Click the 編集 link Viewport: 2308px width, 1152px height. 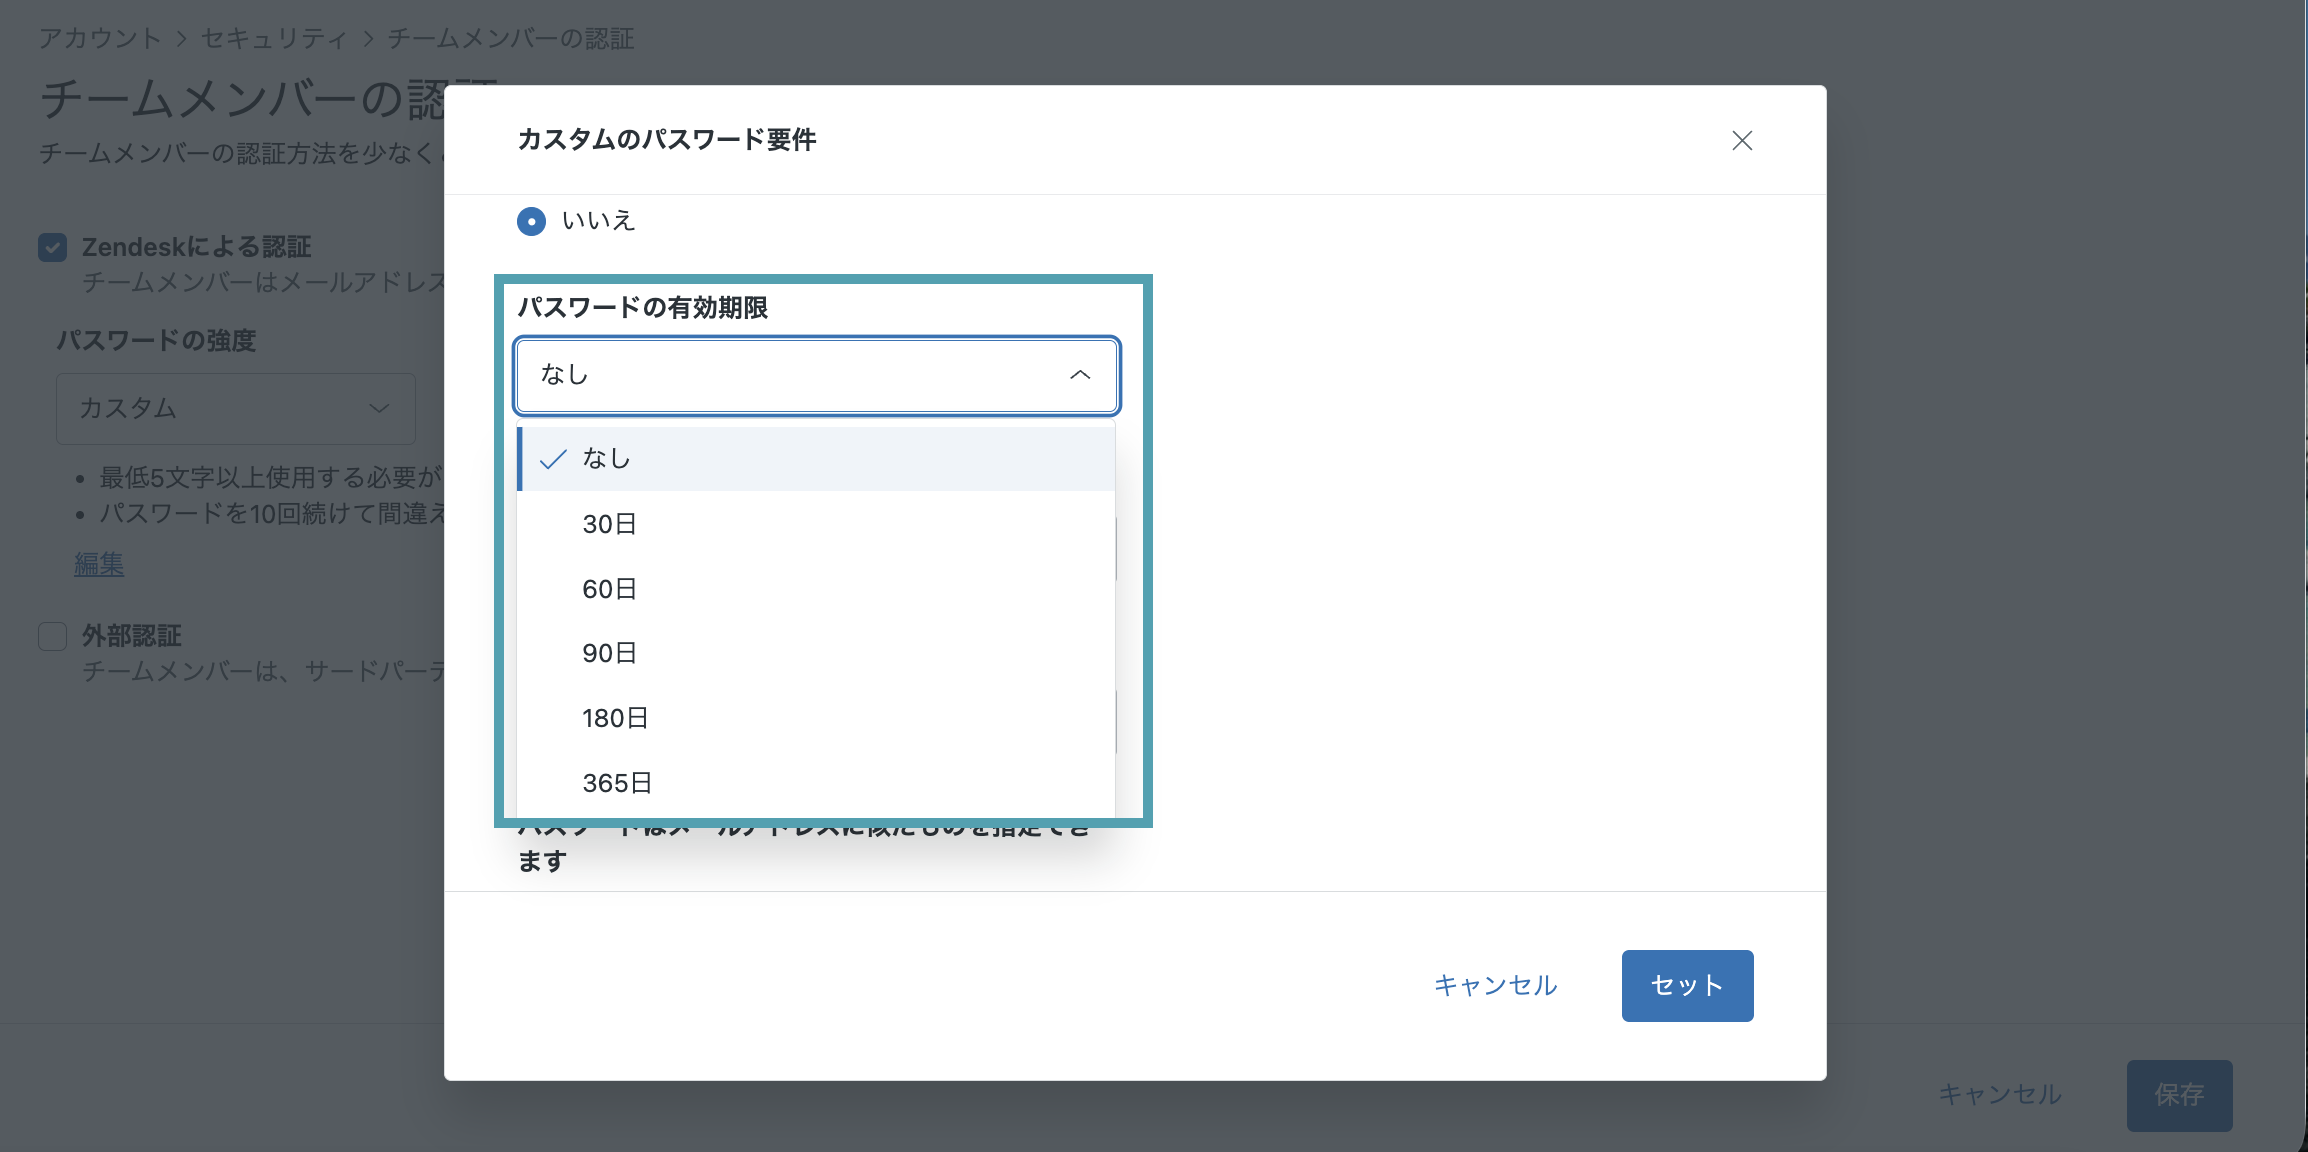click(x=99, y=564)
